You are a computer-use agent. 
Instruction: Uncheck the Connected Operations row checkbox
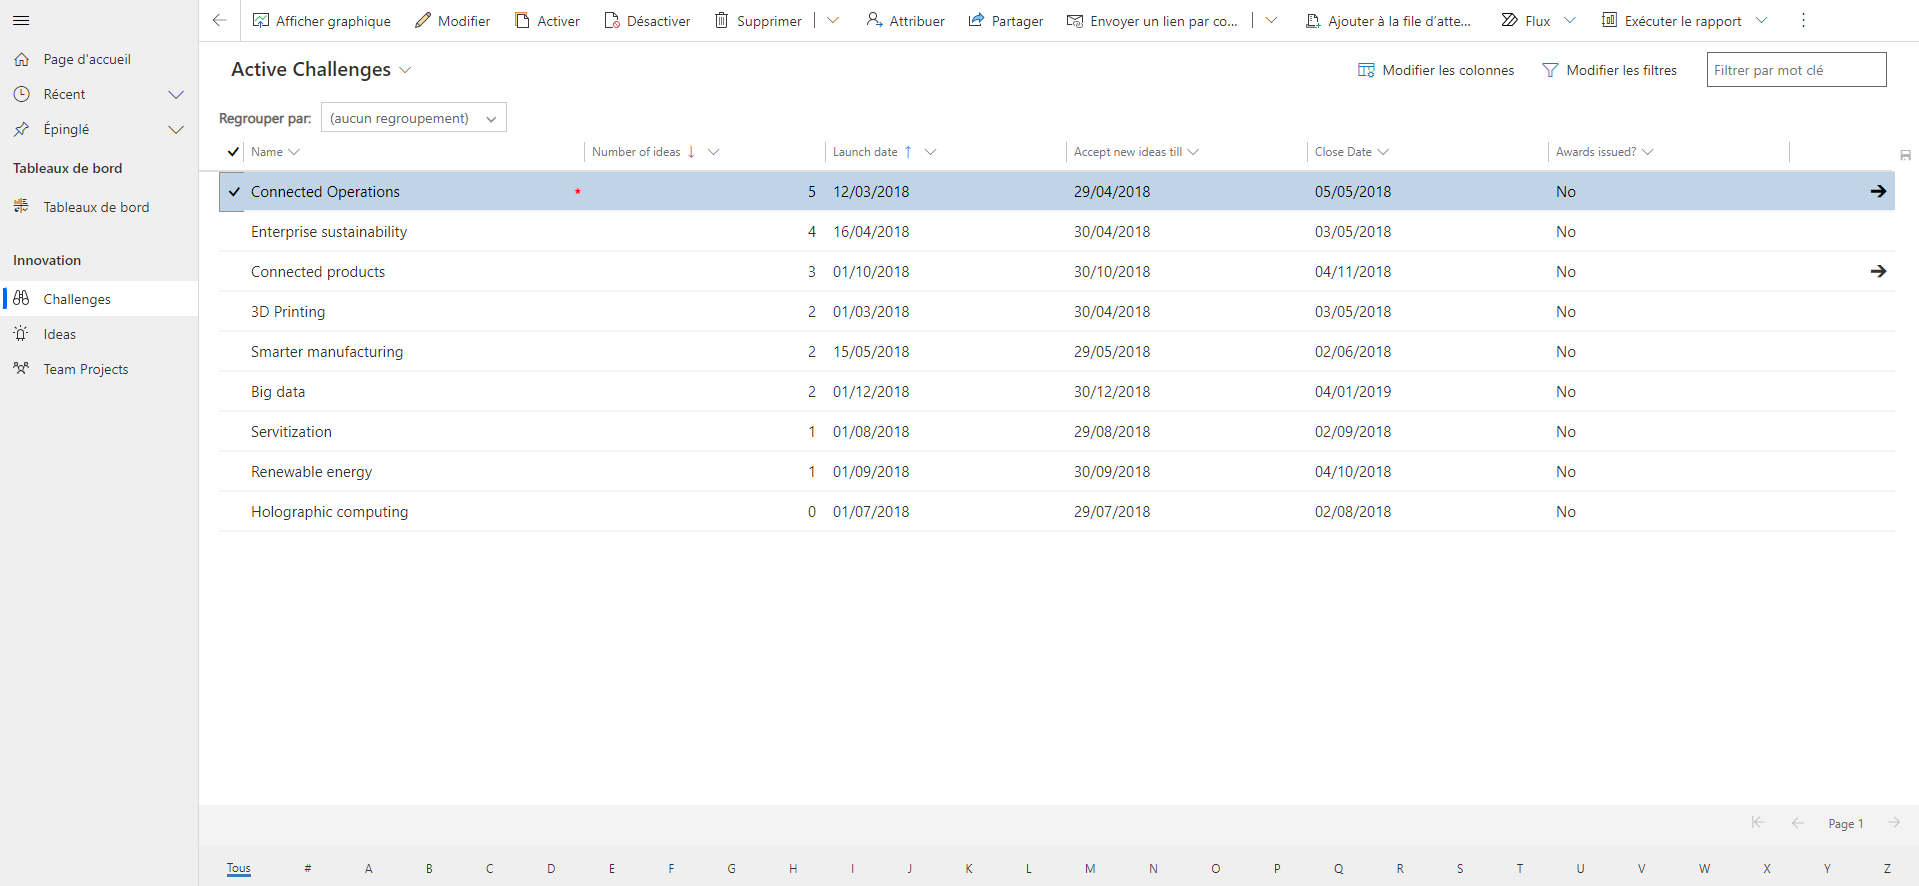pyautogui.click(x=234, y=191)
